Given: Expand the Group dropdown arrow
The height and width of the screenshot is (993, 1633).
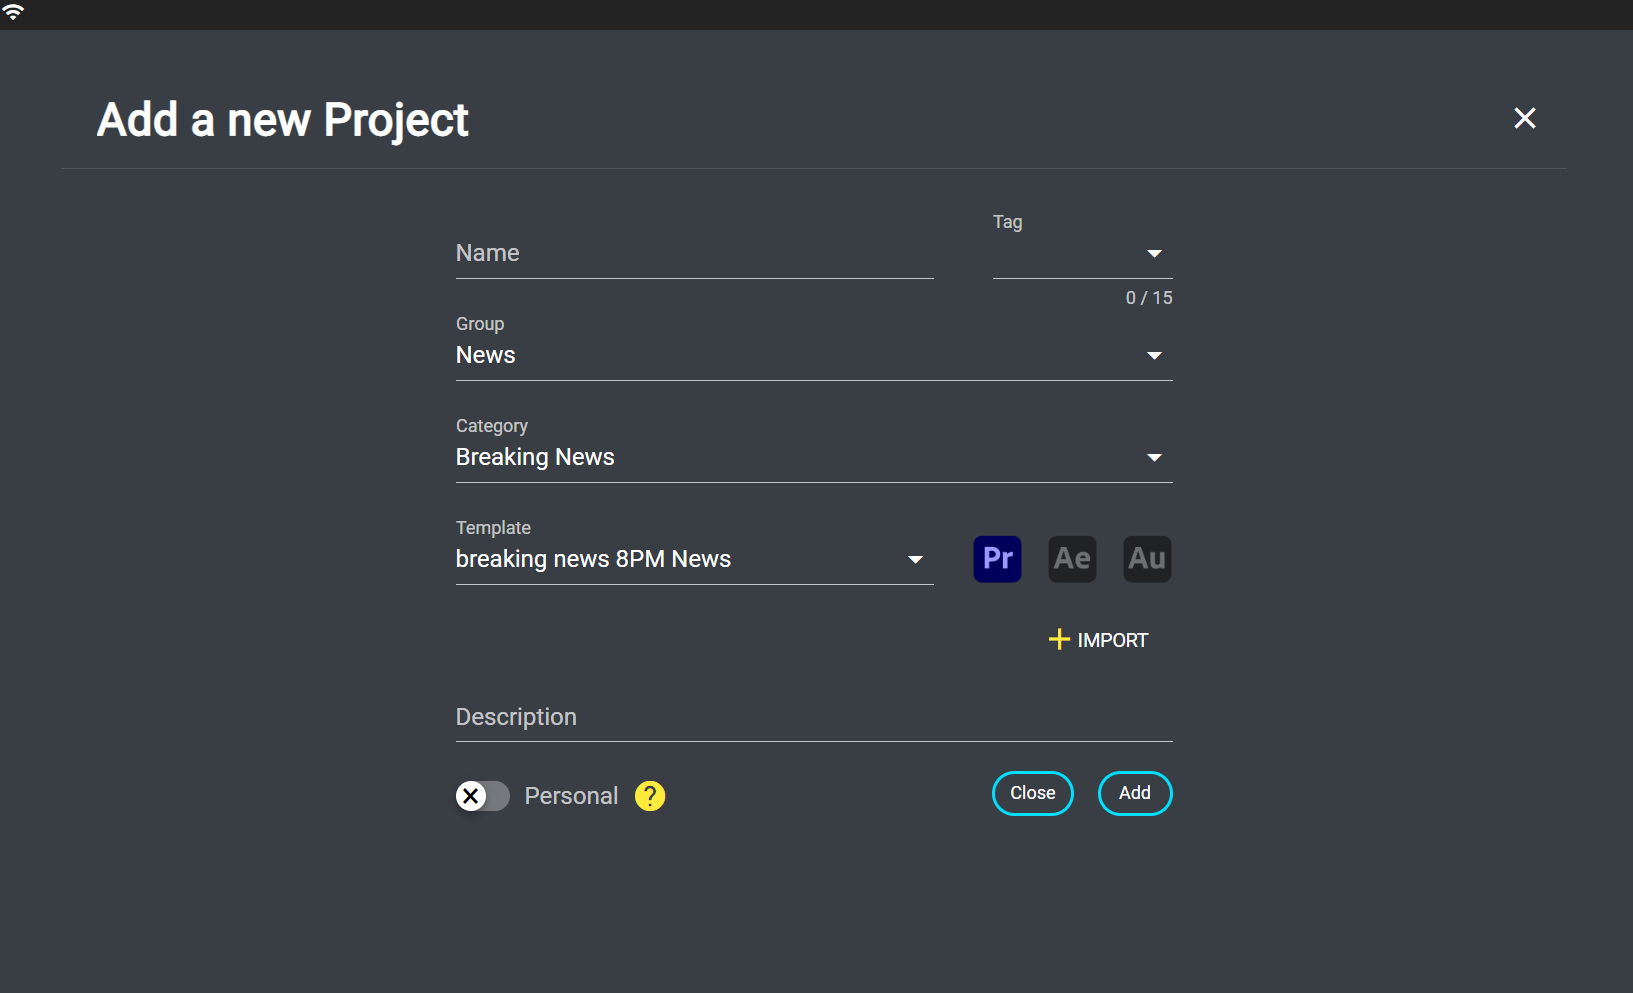Looking at the screenshot, I should coord(1154,356).
